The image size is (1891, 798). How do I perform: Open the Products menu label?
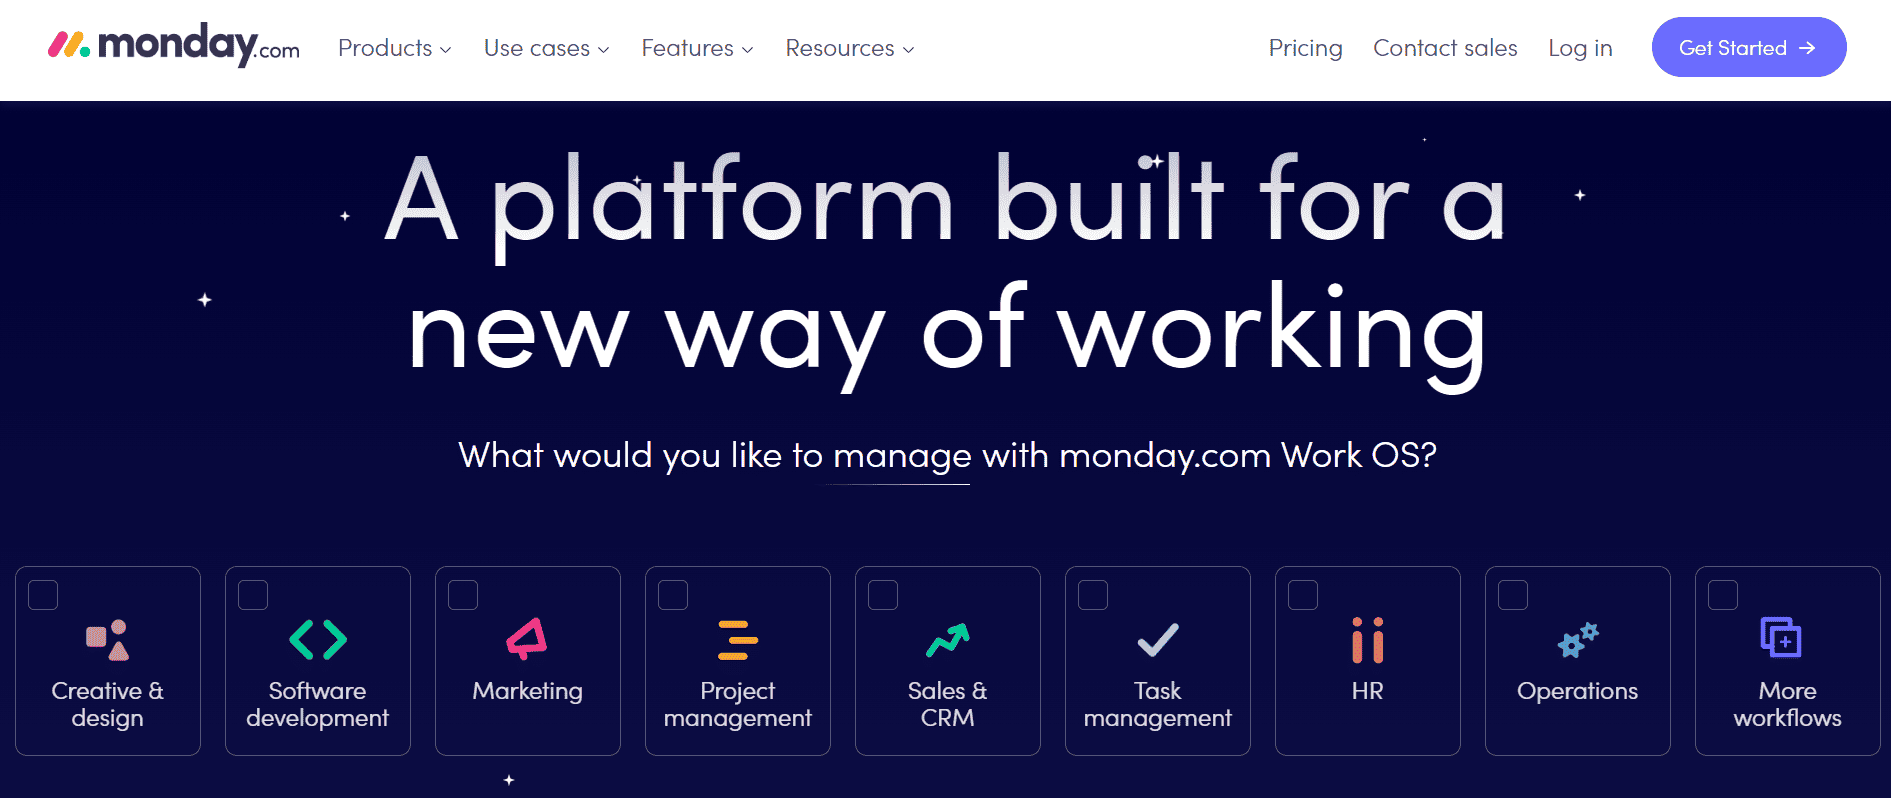click(x=385, y=48)
